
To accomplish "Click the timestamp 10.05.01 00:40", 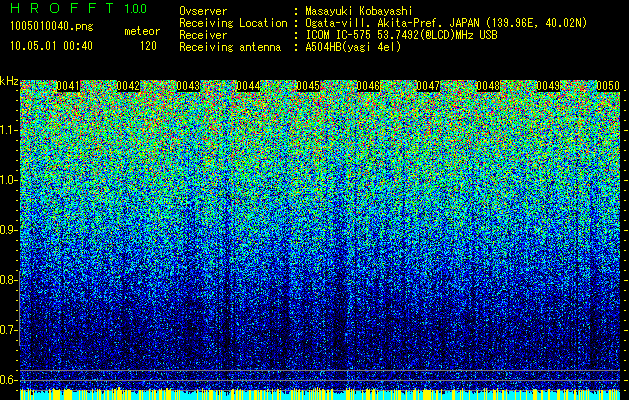I will tap(51, 46).
